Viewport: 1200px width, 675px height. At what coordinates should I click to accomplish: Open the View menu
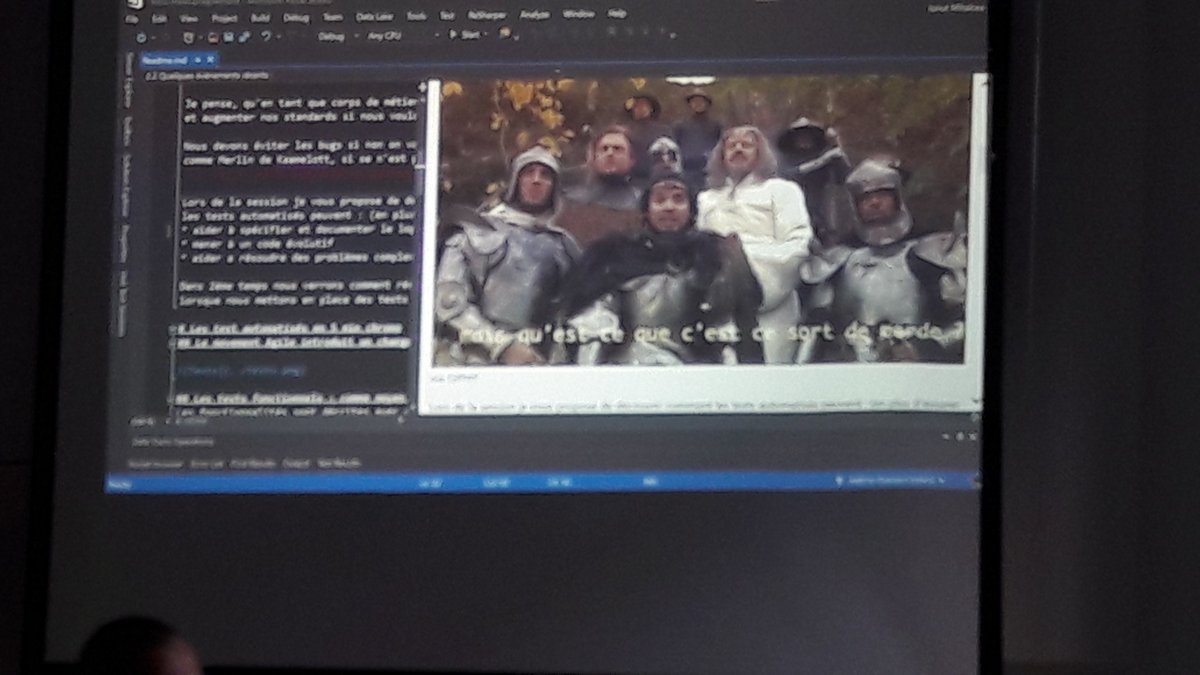point(189,16)
